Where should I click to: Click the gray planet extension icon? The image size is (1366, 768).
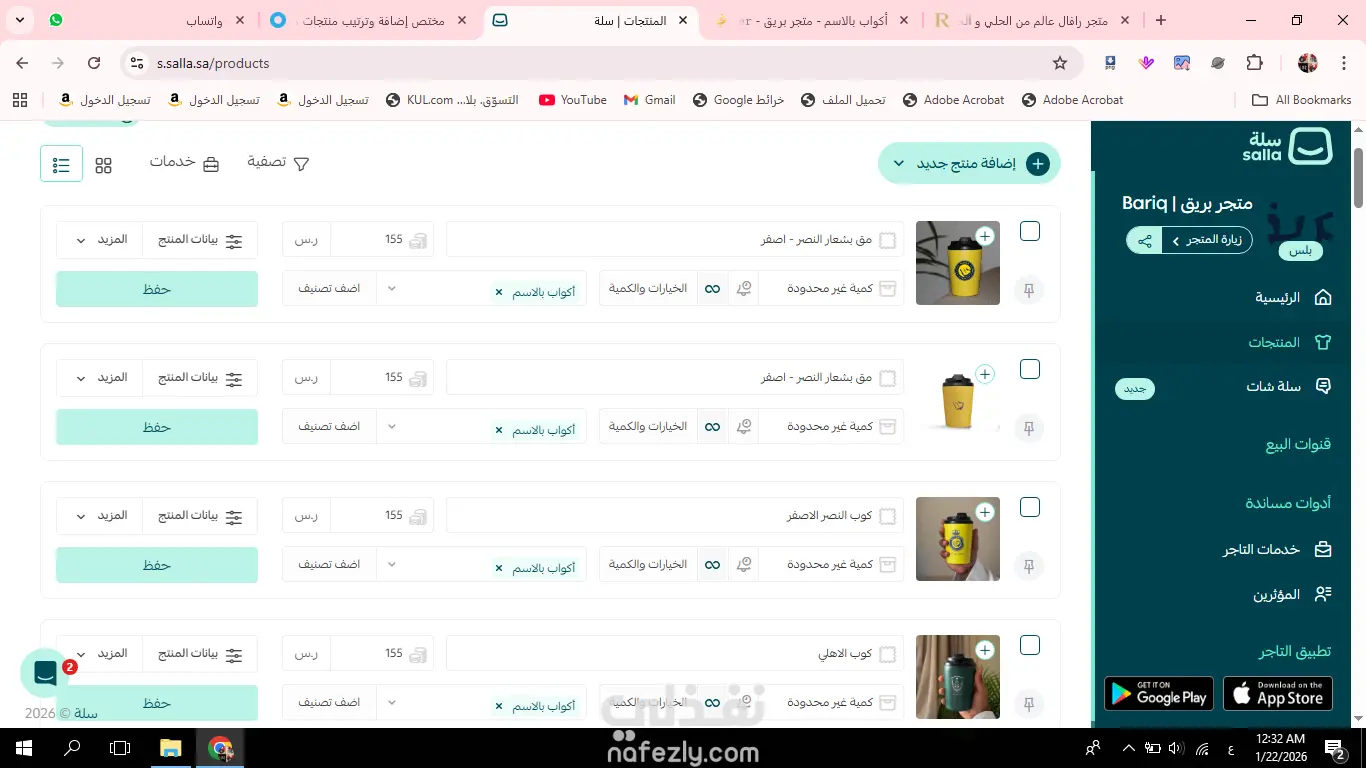(1218, 63)
